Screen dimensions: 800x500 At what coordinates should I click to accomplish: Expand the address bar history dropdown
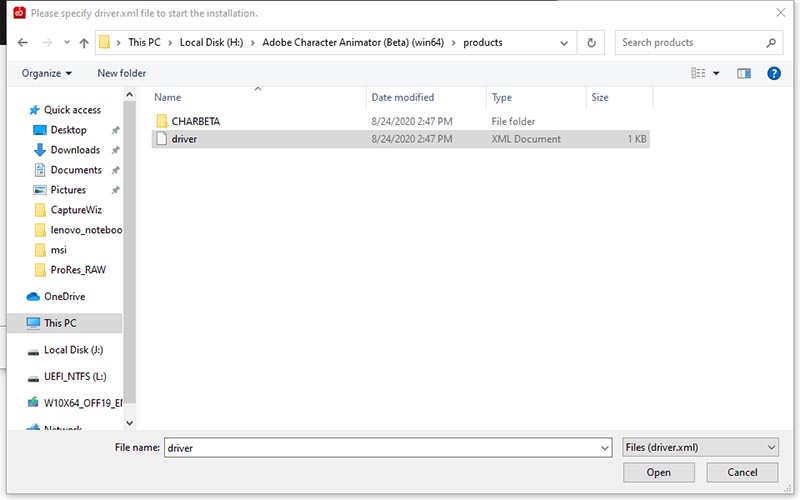coord(564,43)
